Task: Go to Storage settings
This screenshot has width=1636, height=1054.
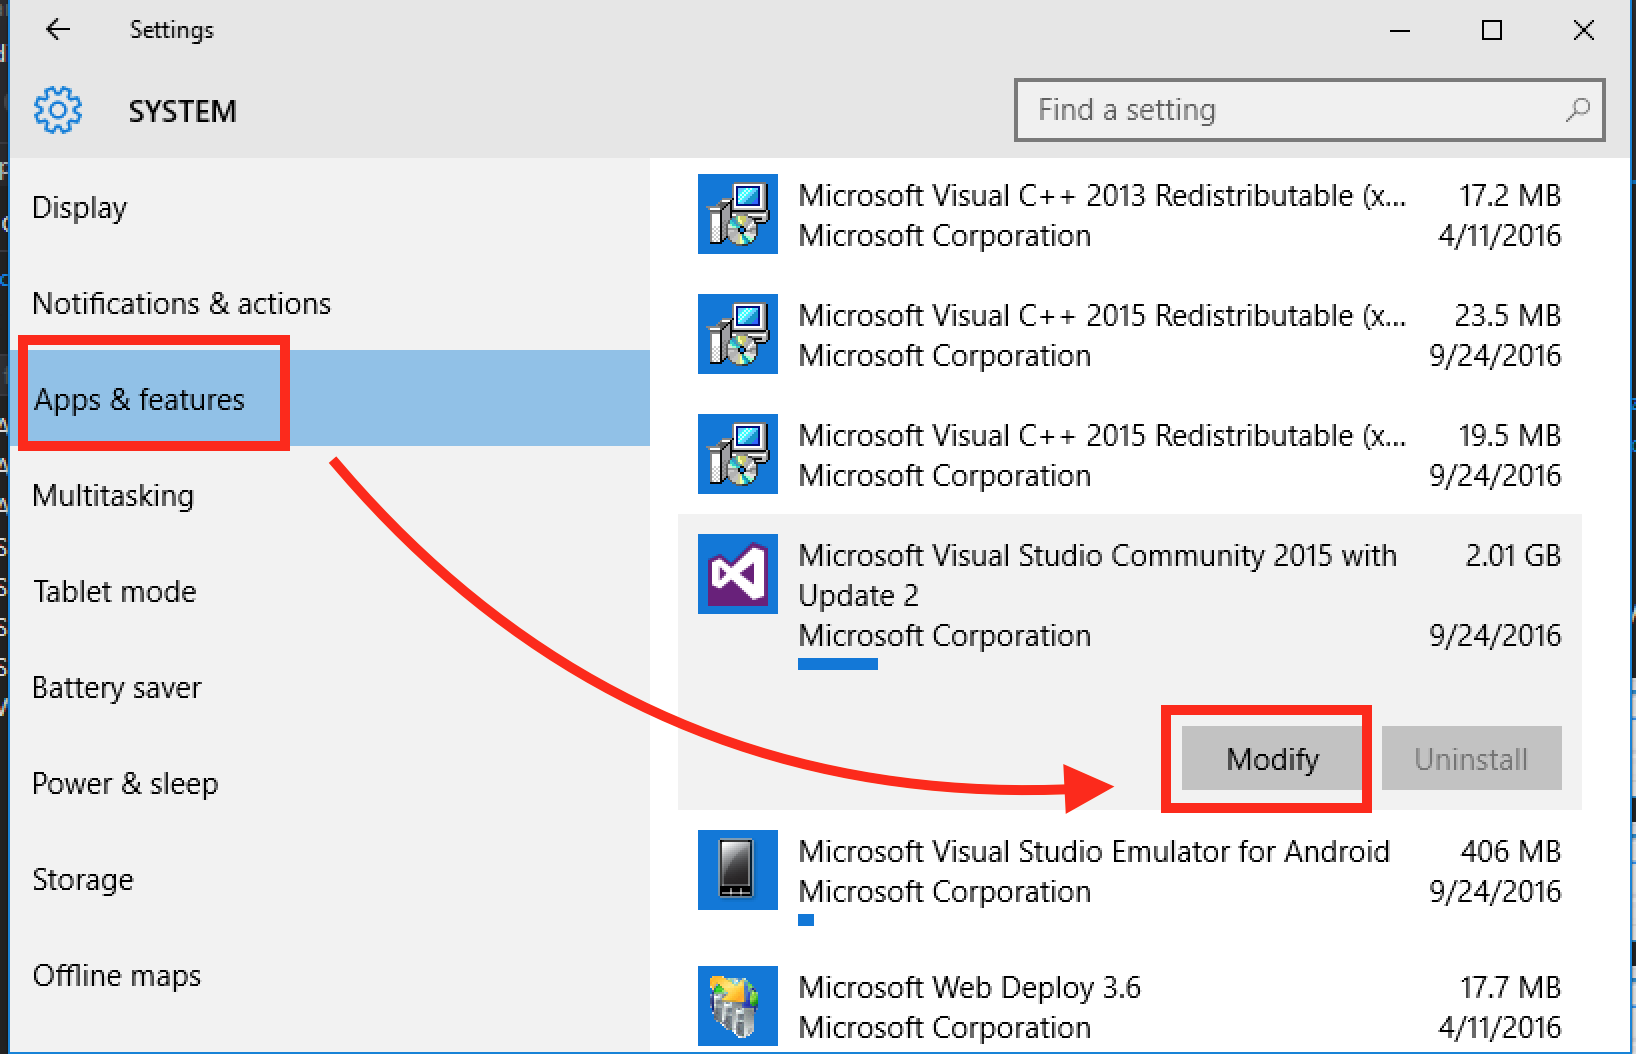Action: (330, 879)
